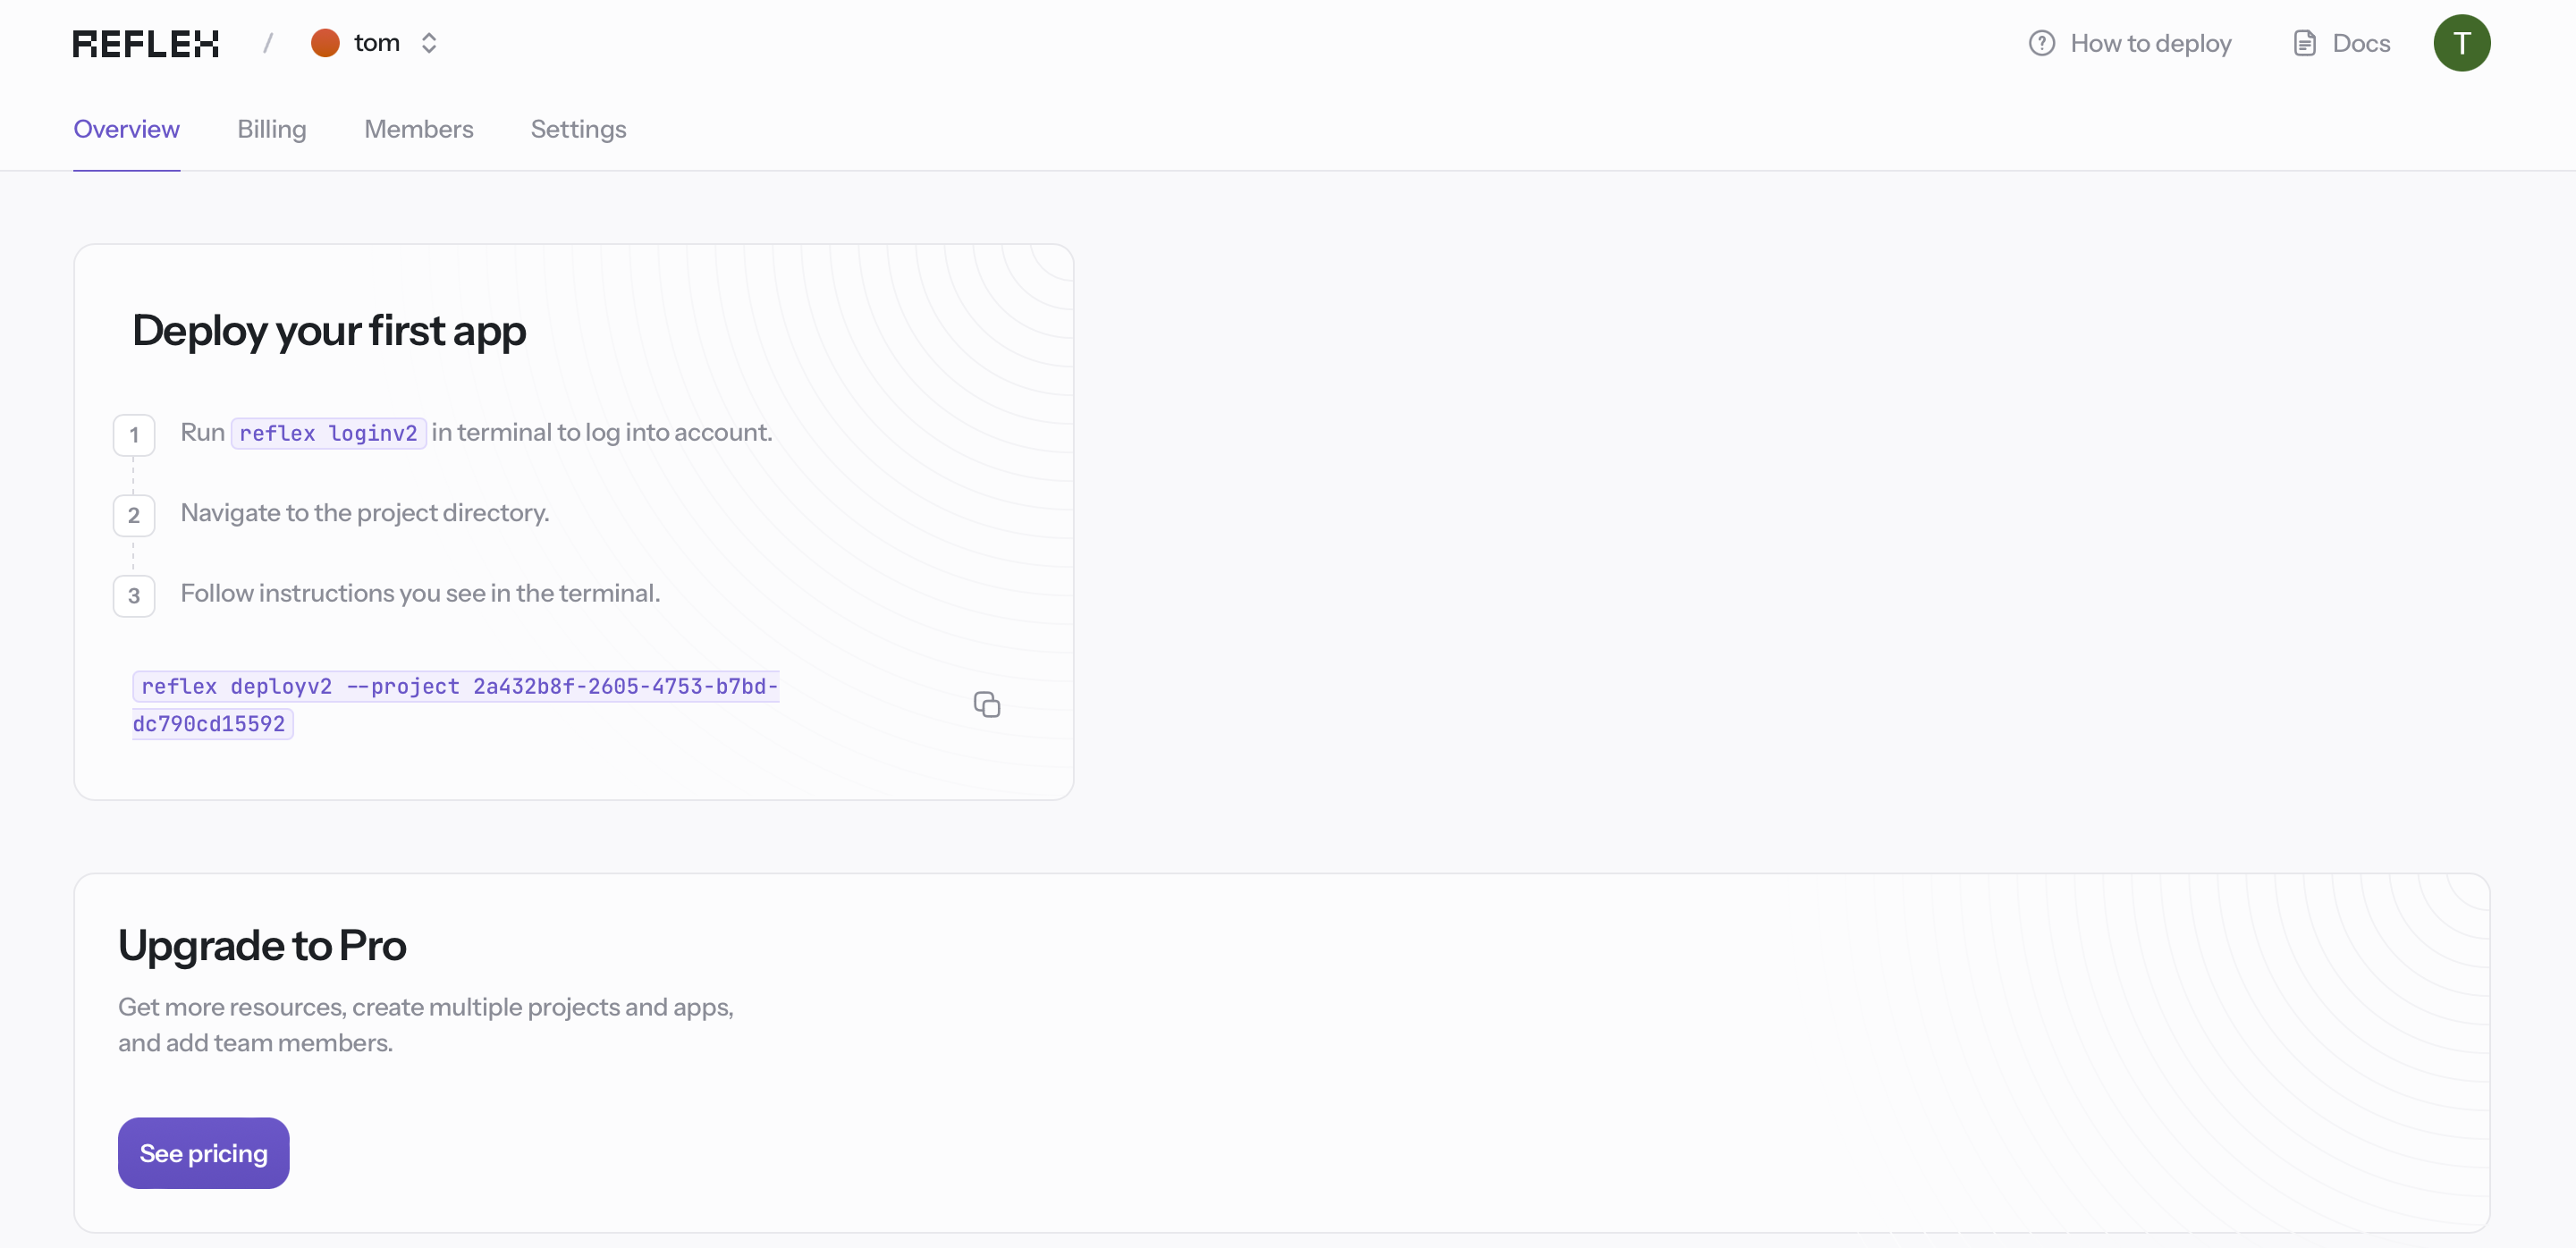
Task: Click the document icon next to Docs
Action: [x=2305, y=43]
